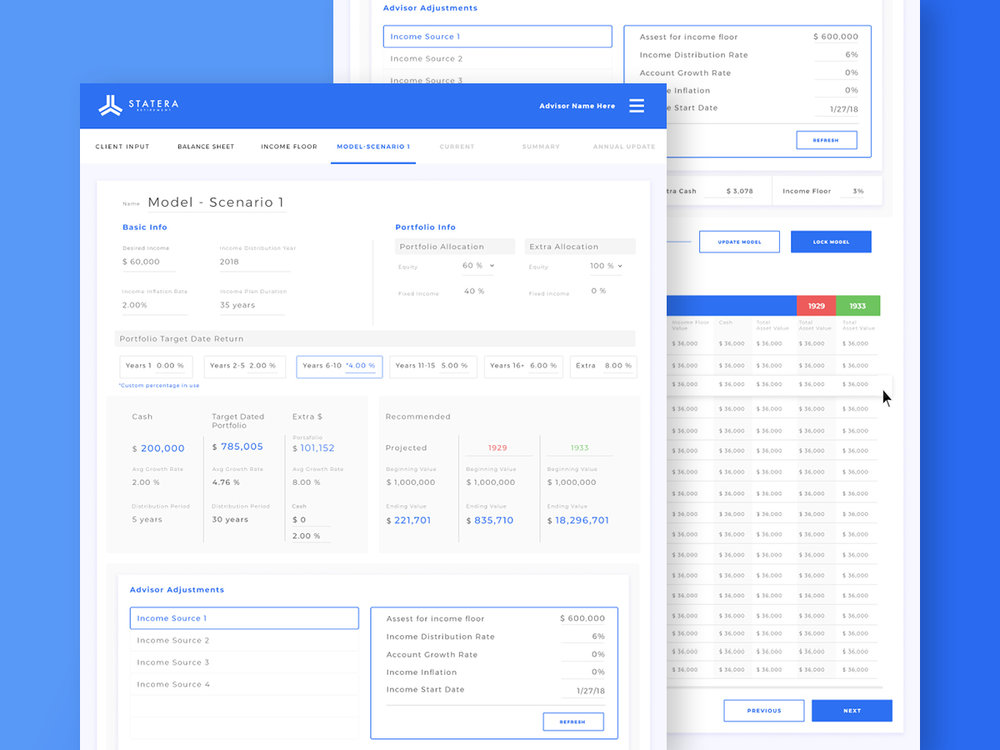The width and height of the screenshot is (1000, 750).
Task: Switch to the Balance Sheet tab
Action: tap(206, 147)
